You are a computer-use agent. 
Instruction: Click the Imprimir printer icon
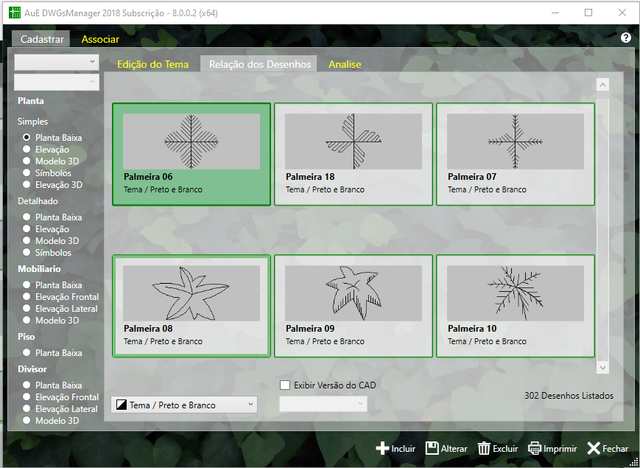click(535, 449)
